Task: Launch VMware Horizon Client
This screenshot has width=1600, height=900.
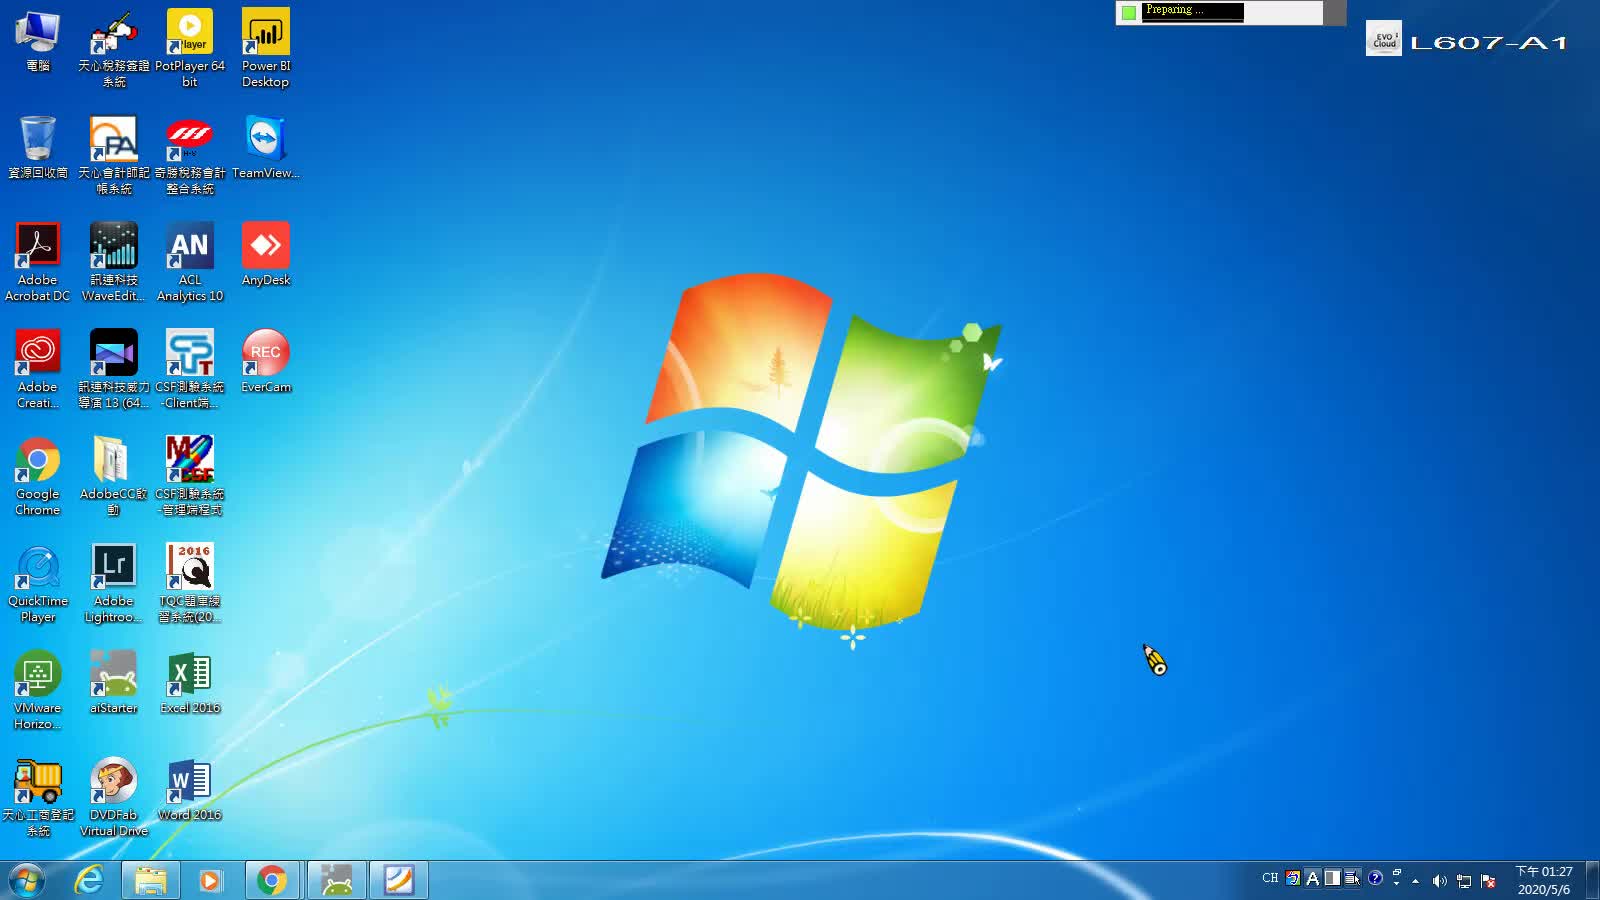Action: point(38,690)
